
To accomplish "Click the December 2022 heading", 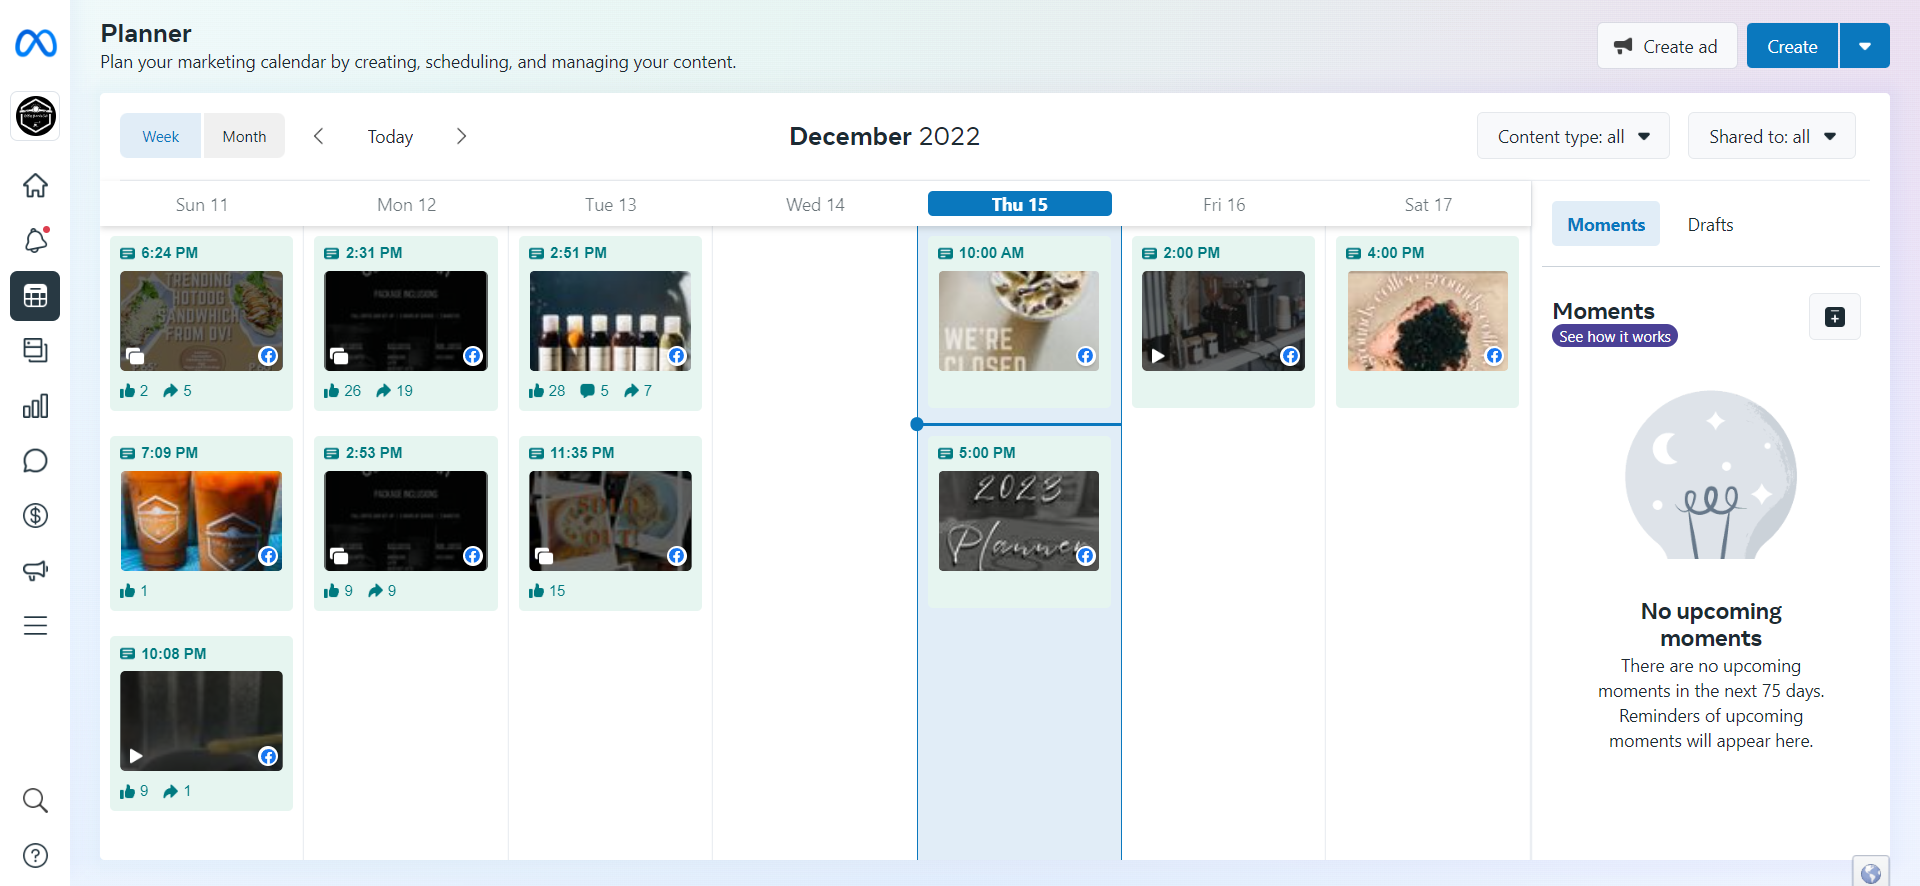I will tap(885, 136).
